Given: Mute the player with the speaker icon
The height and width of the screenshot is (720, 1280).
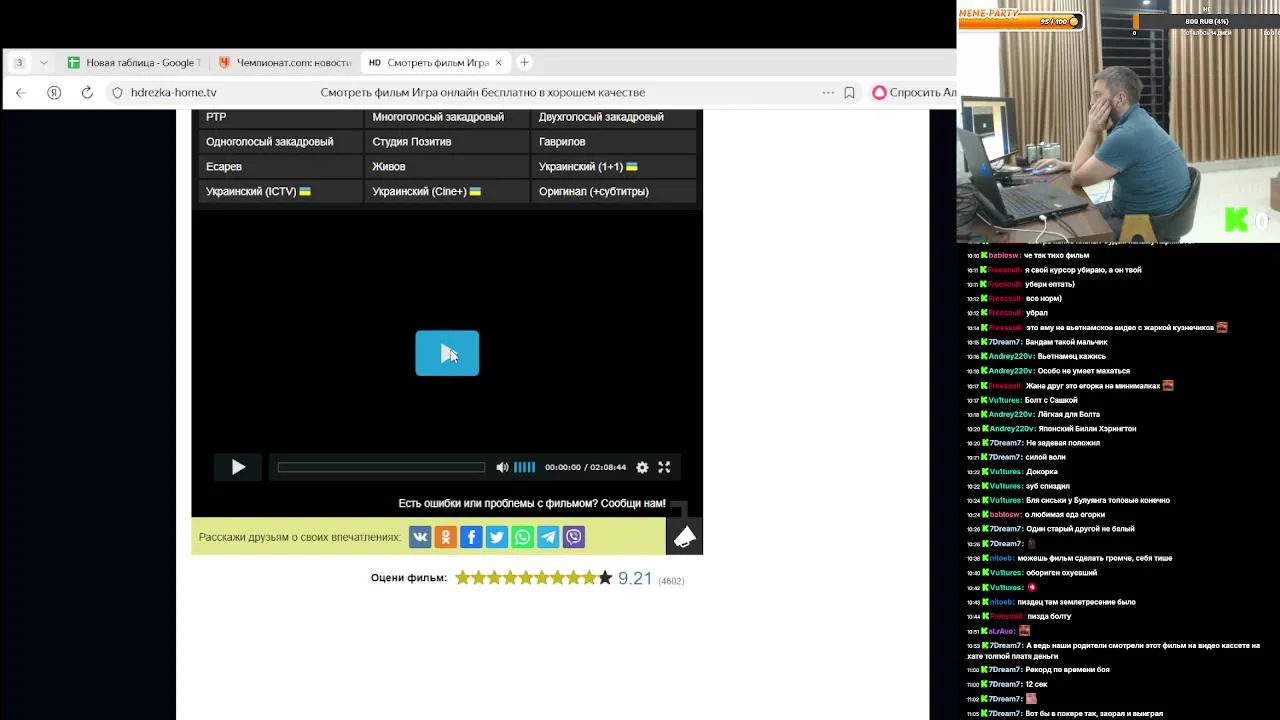Looking at the screenshot, I should [502, 467].
